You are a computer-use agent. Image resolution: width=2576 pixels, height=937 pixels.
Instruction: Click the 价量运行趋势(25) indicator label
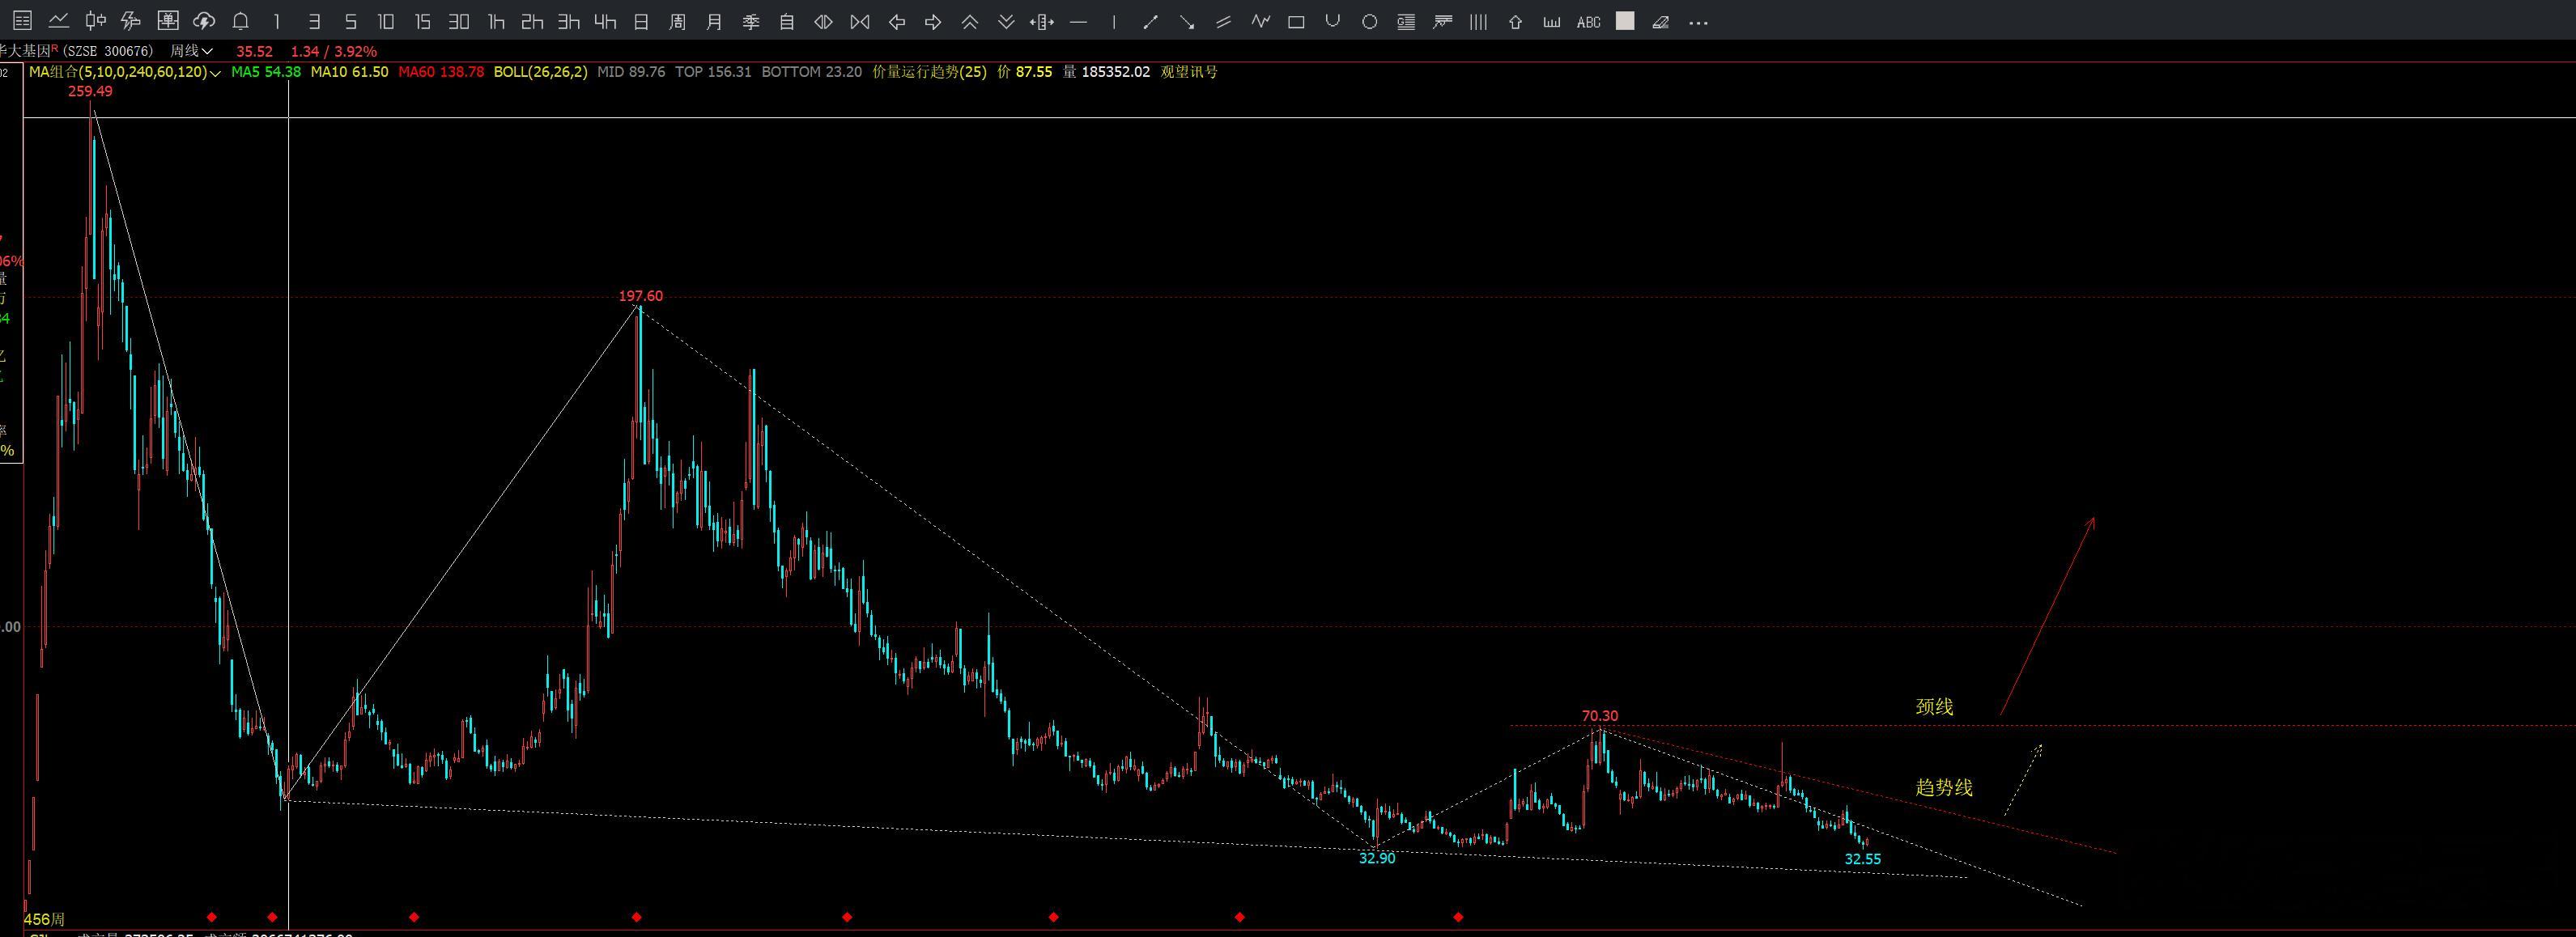point(929,72)
